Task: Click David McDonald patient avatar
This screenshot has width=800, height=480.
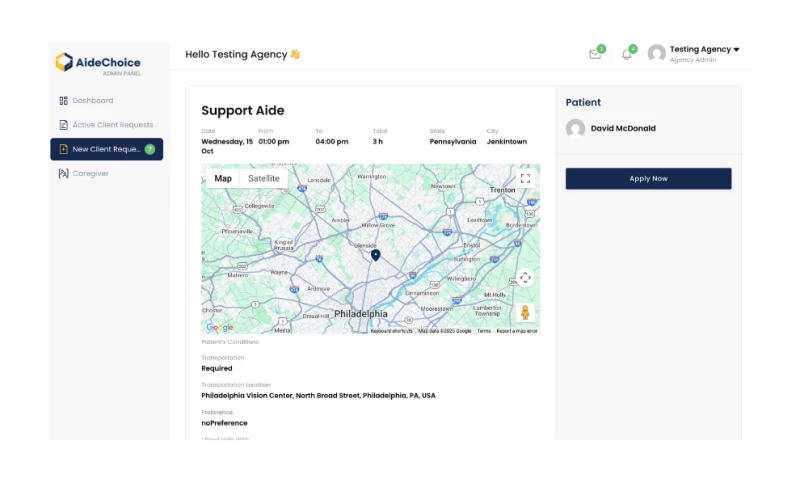Action: (575, 128)
